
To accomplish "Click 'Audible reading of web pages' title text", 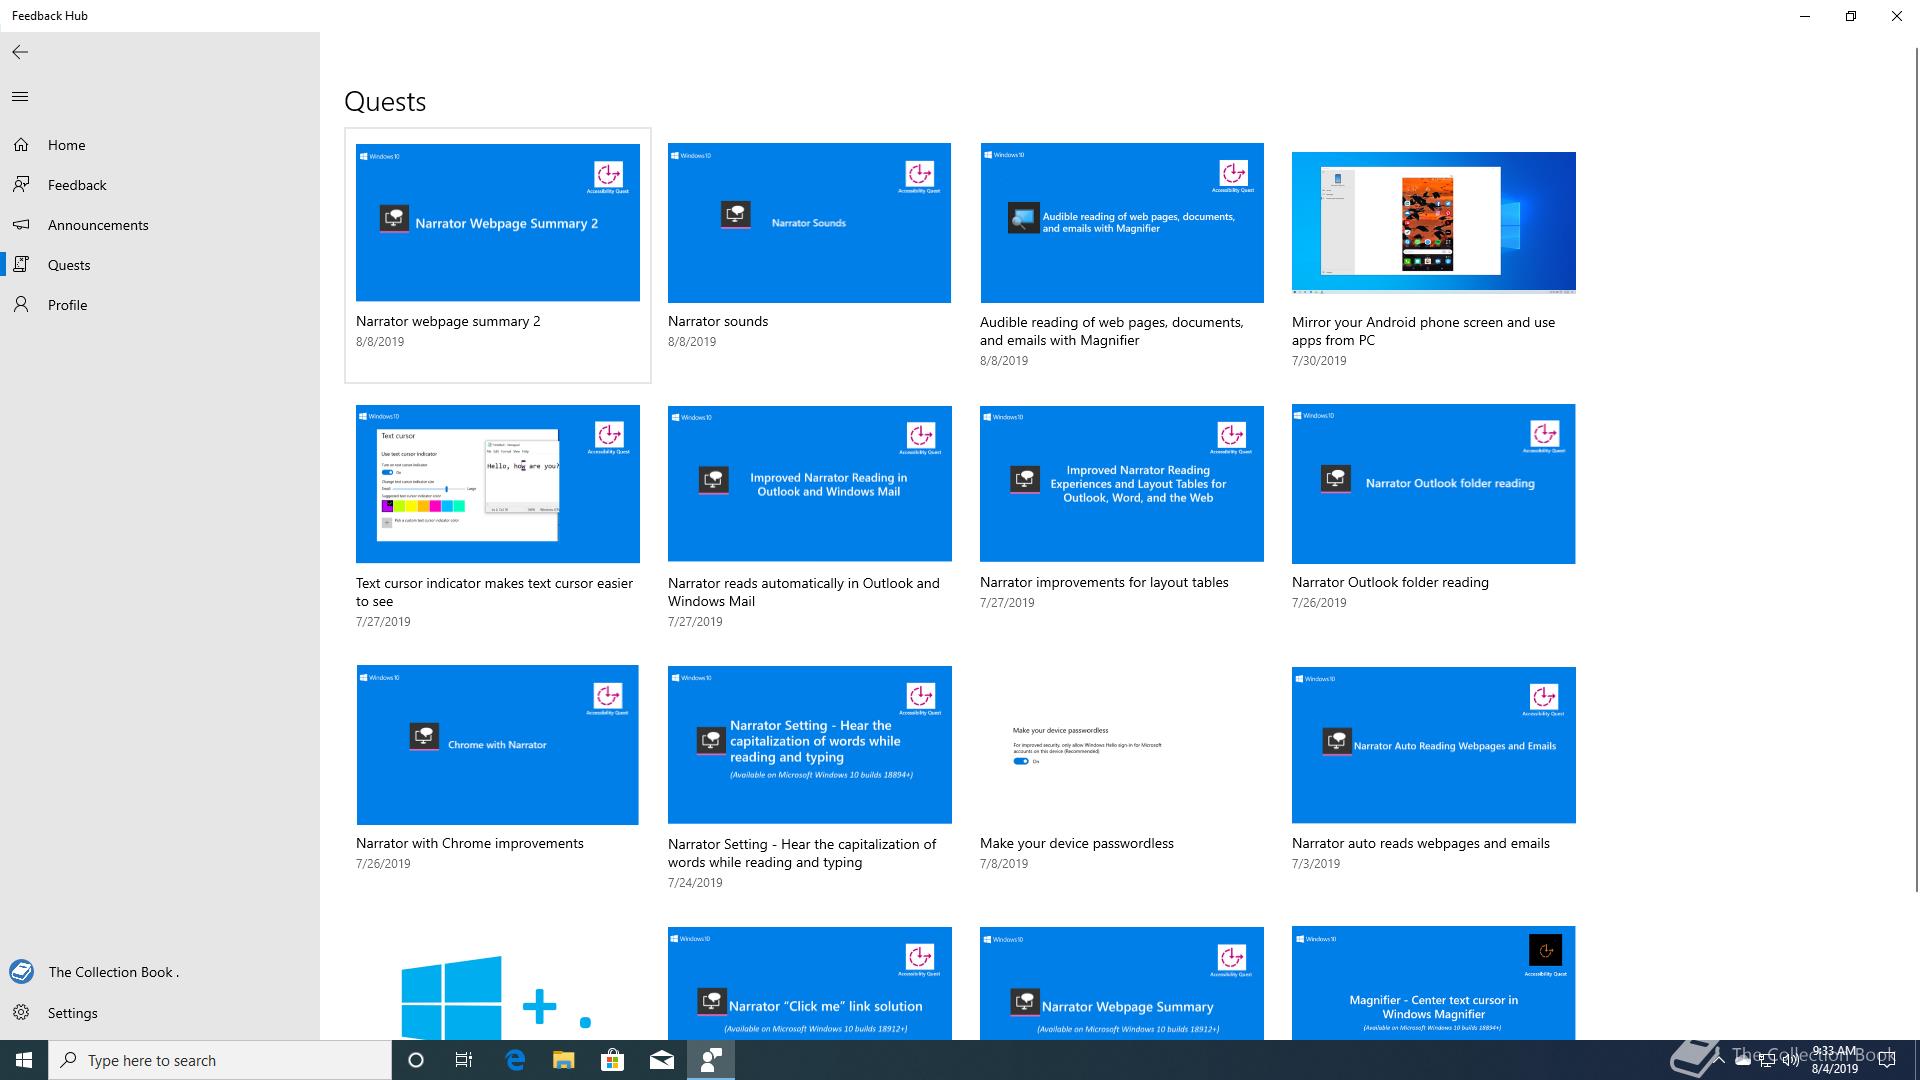I will pyautogui.click(x=1112, y=331).
